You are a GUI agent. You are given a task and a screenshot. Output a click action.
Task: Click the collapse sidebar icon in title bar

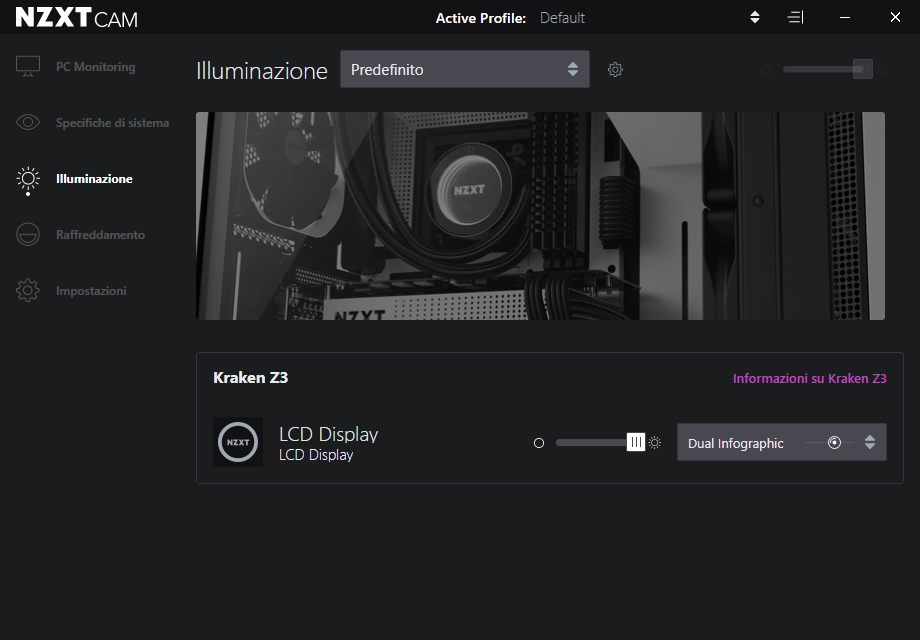click(795, 18)
